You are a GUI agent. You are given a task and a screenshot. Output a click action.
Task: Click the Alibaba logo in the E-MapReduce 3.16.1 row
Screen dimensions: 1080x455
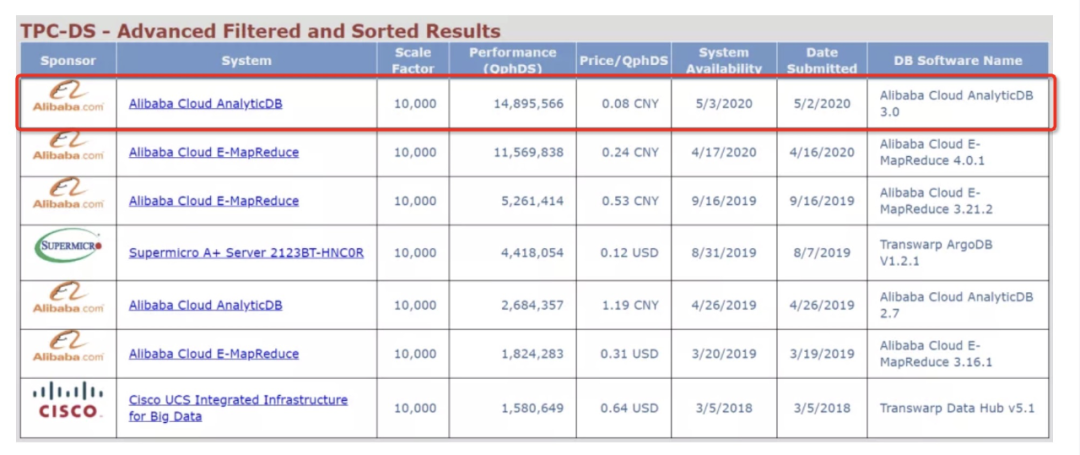[68, 348]
